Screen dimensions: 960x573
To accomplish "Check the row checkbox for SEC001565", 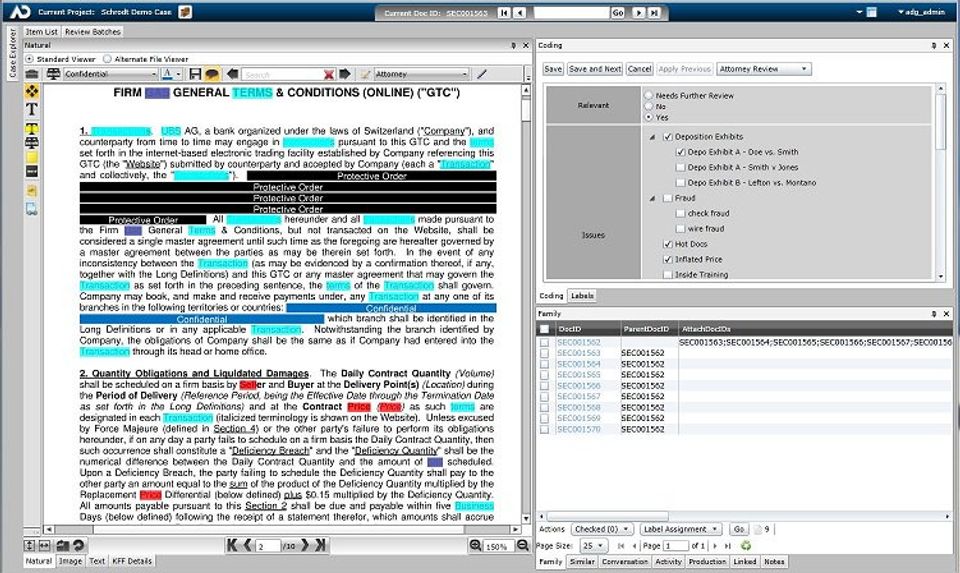I will tap(544, 375).
